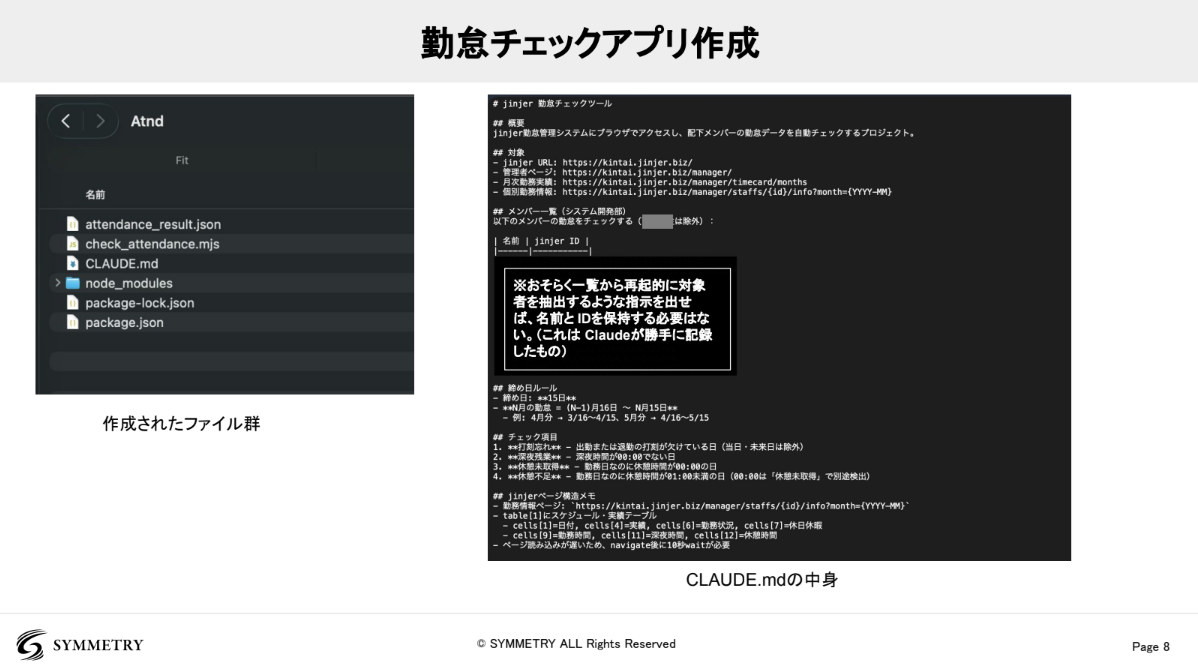Image resolution: width=1198 pixels, height=670 pixels.
Task: Click the attendance_result.json file name
Action: (x=153, y=225)
